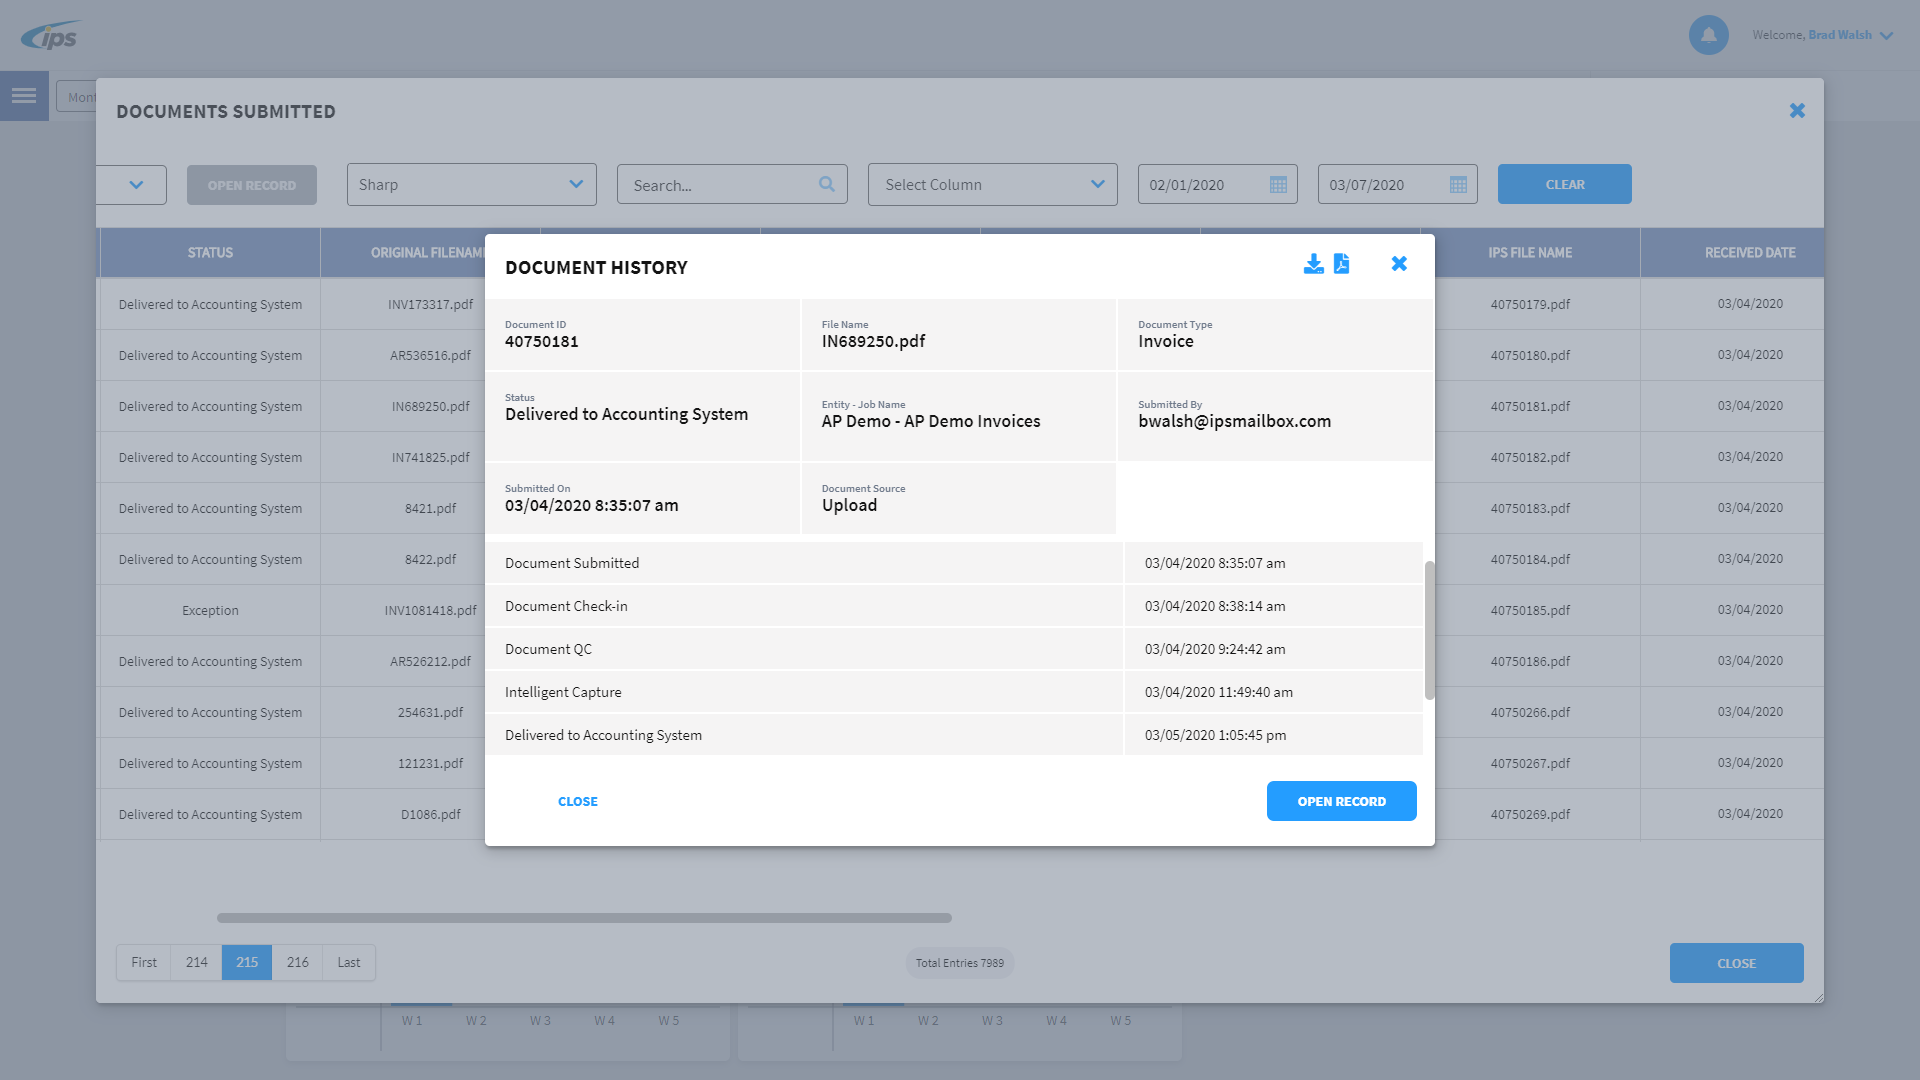This screenshot has height=1080, width=1920.
Task: Go to page 216
Action: 297,962
